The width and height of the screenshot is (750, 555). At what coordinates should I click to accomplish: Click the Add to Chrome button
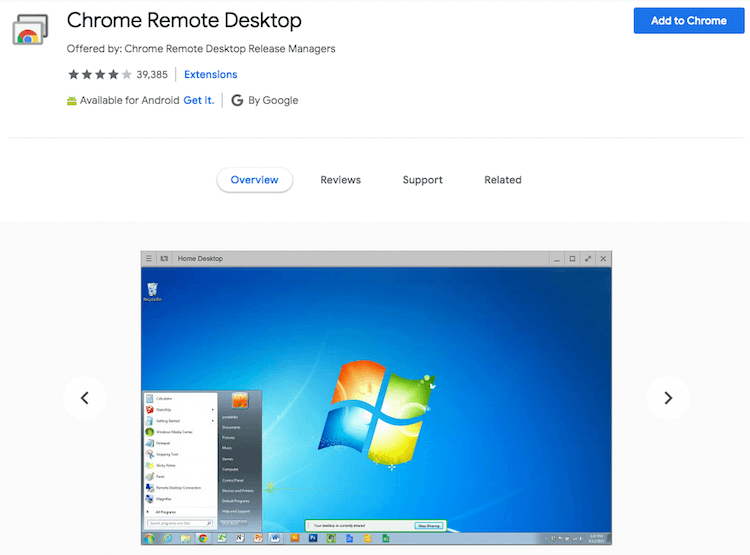688,21
